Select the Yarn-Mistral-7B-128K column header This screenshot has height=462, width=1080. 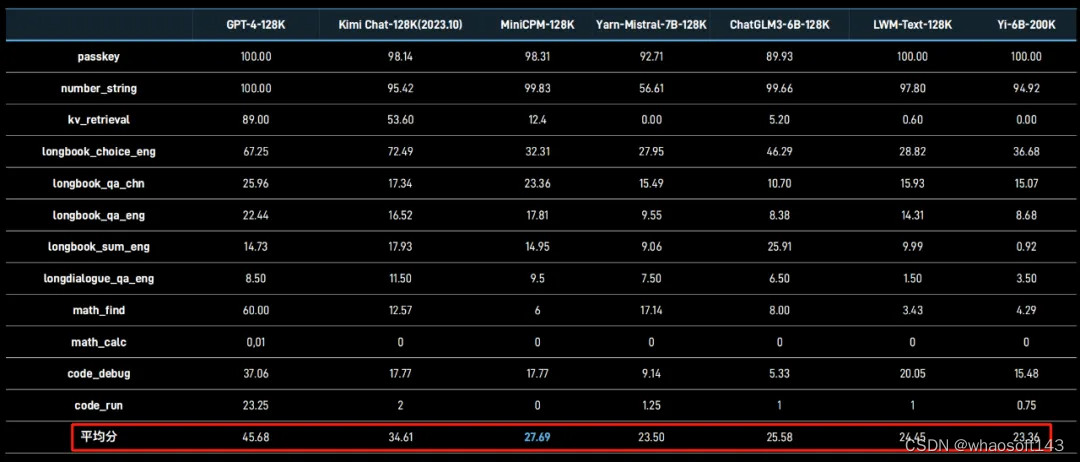[x=651, y=25]
